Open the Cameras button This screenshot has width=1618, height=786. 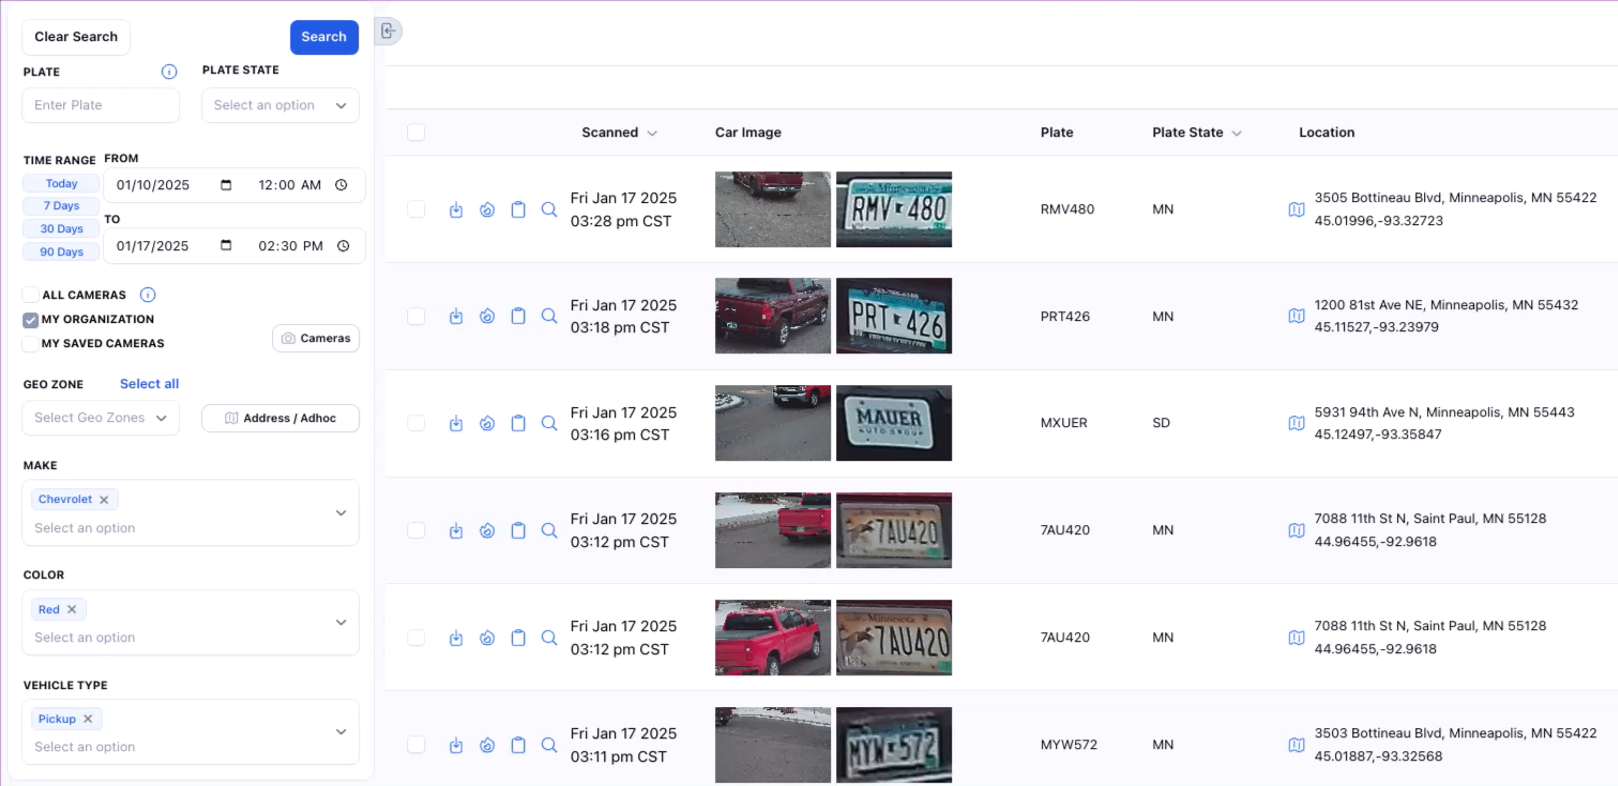[316, 338]
